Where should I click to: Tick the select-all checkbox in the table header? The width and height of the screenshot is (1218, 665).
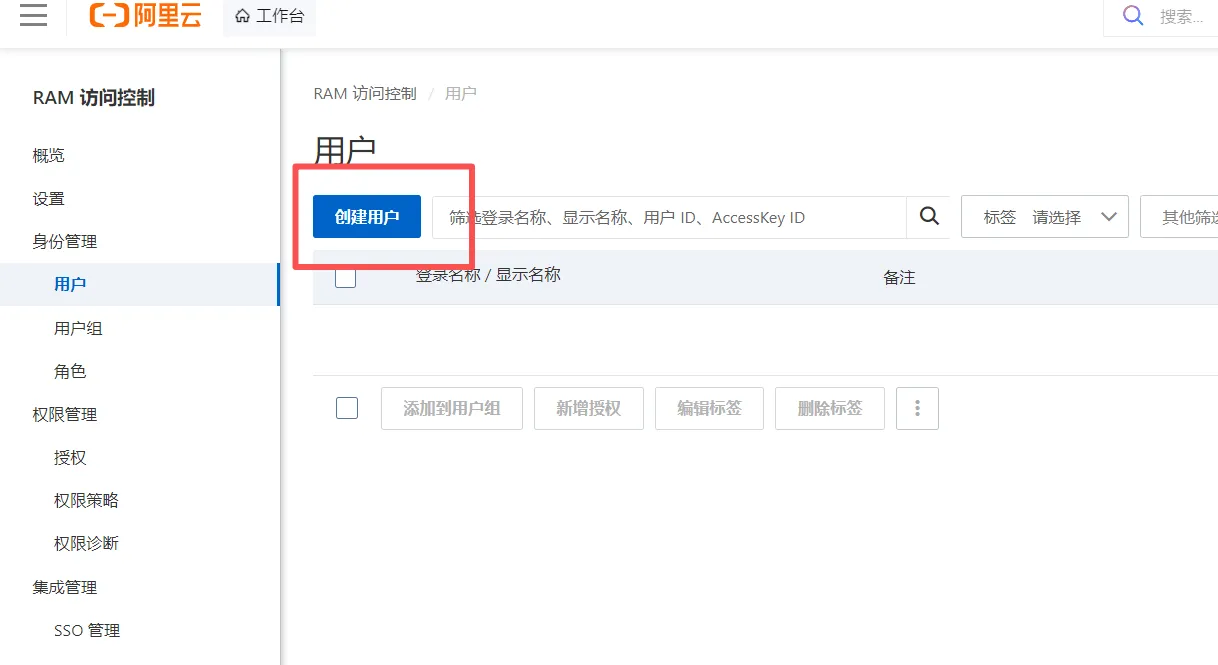(346, 277)
